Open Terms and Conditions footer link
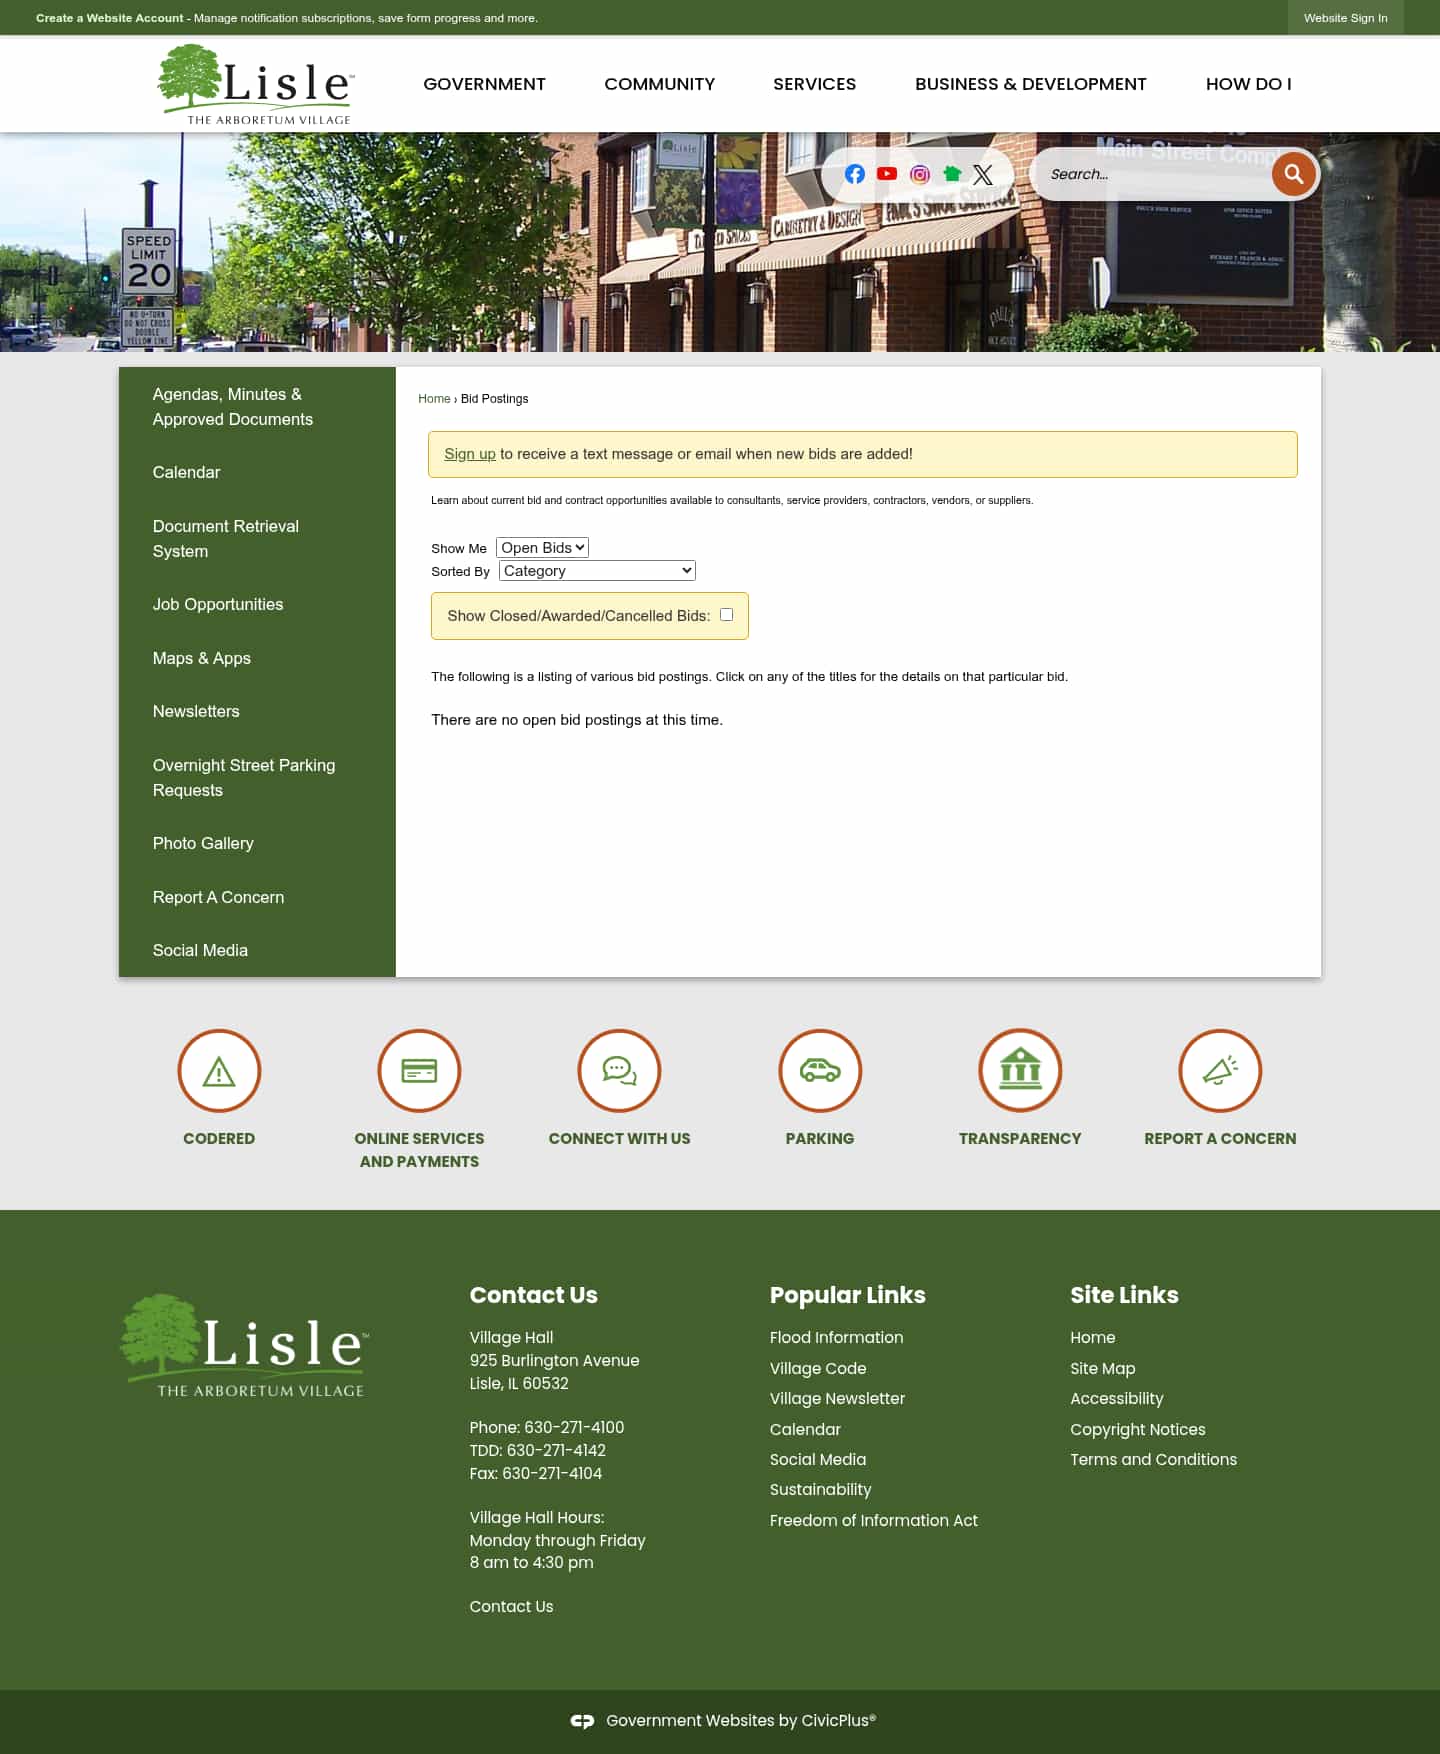 tap(1153, 1460)
